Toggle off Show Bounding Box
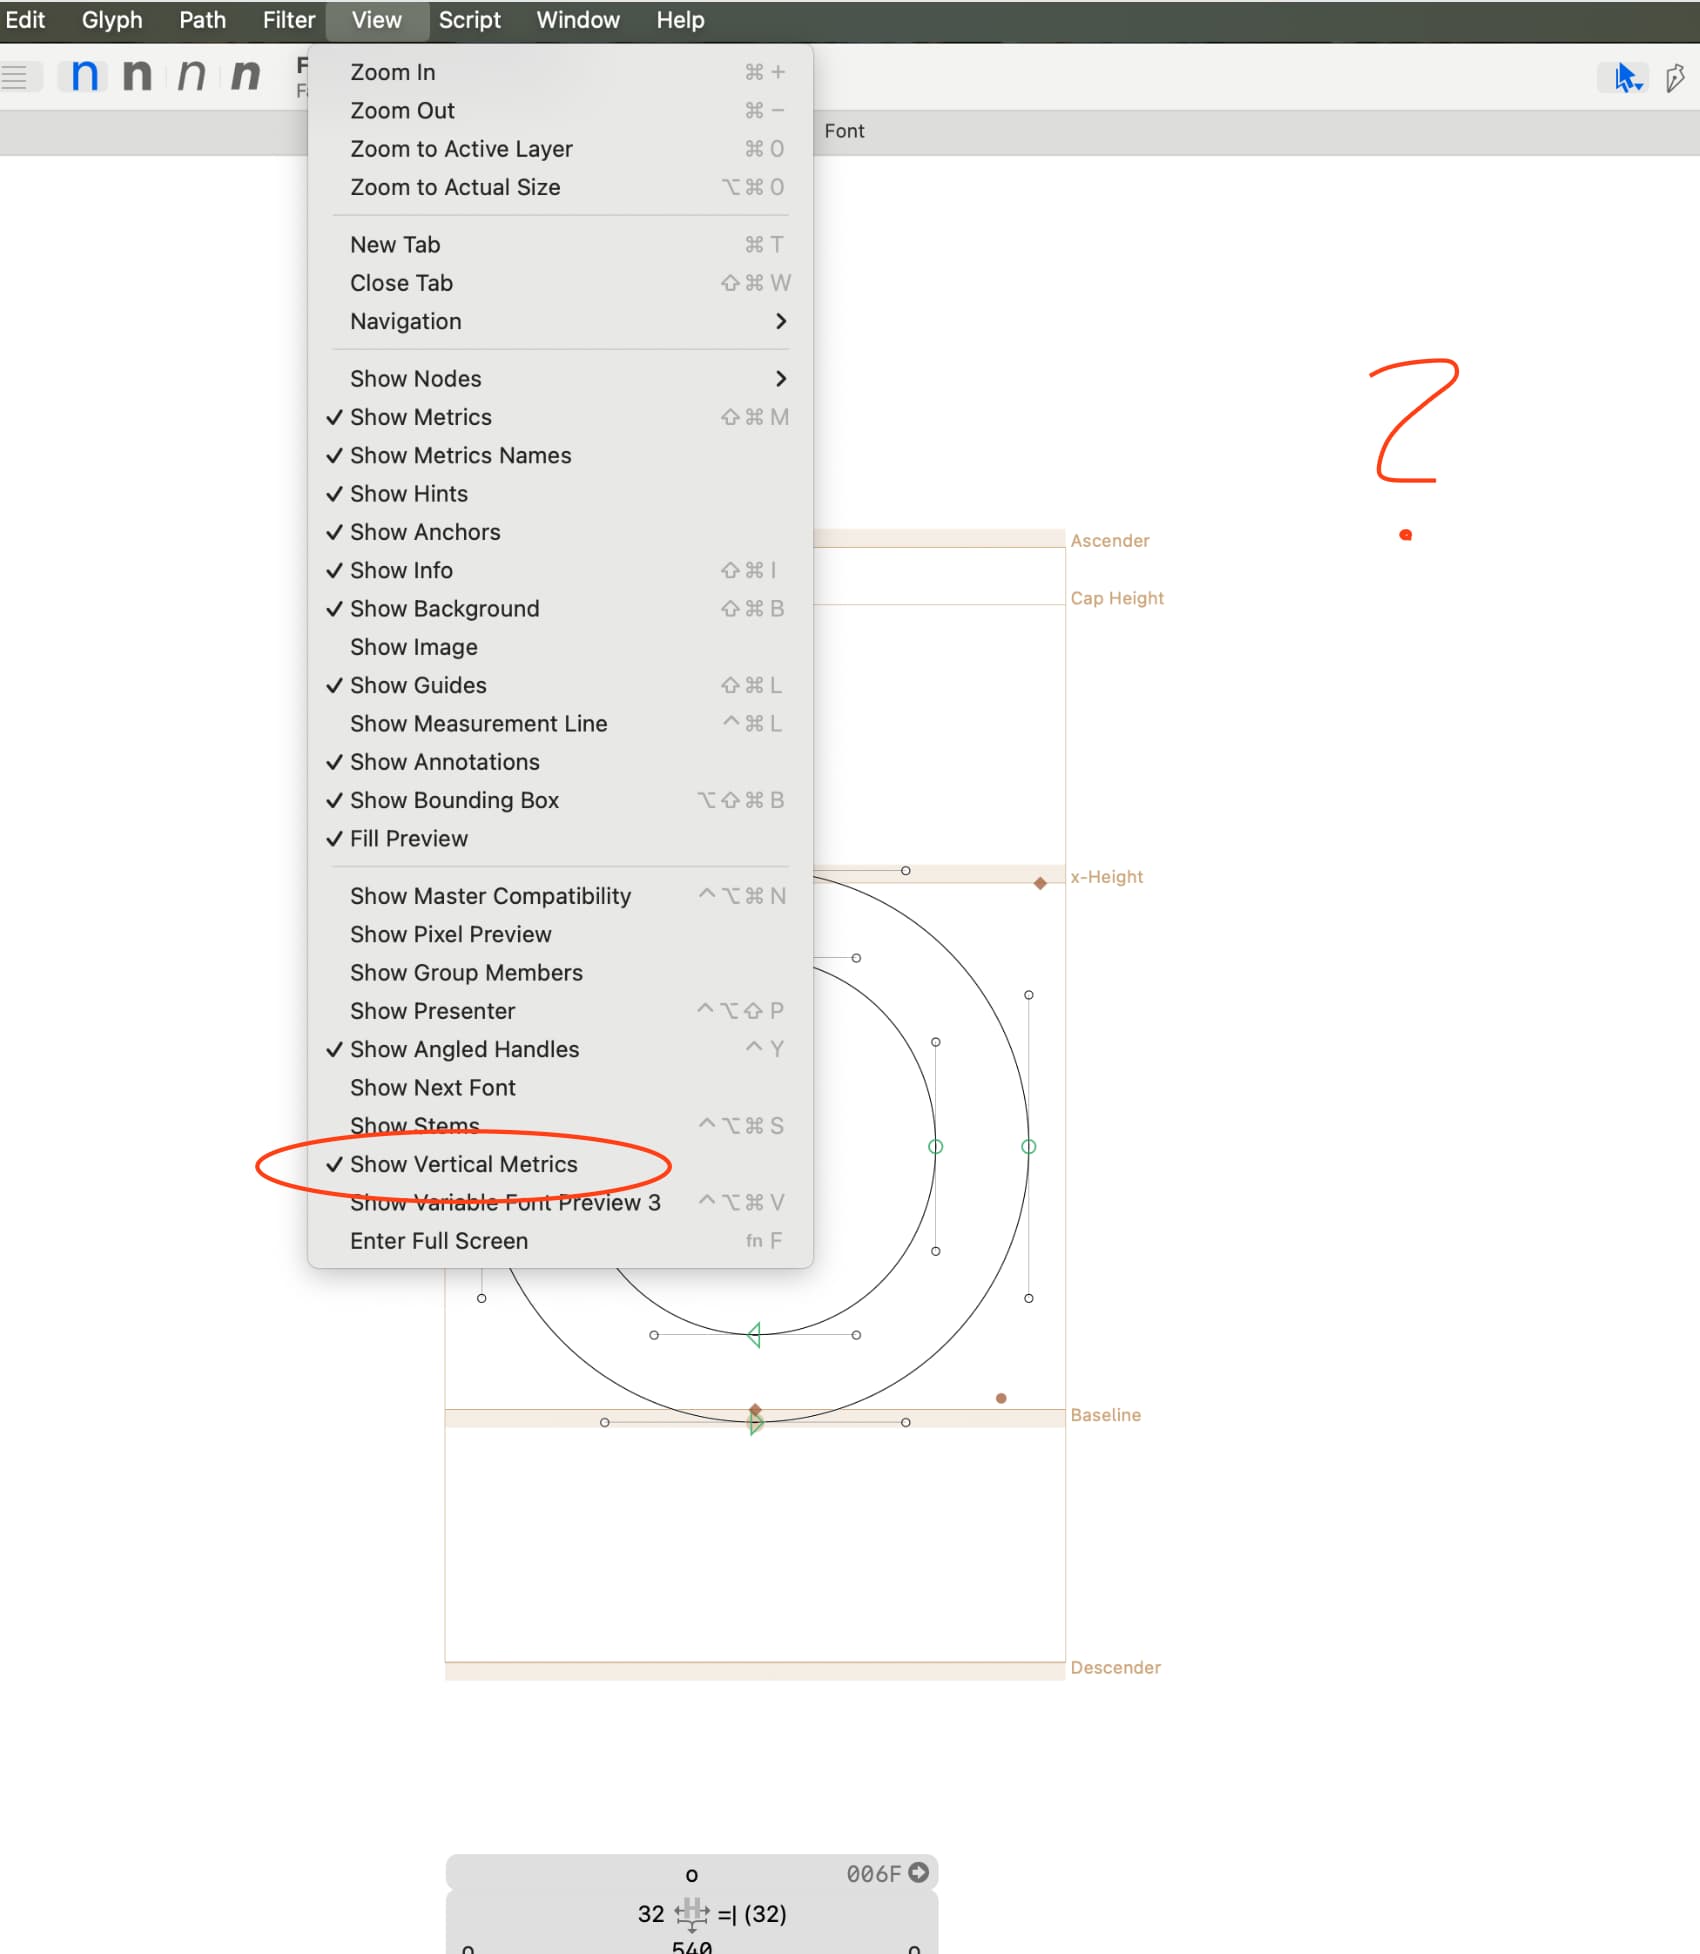This screenshot has height=1954, width=1700. coord(454,800)
